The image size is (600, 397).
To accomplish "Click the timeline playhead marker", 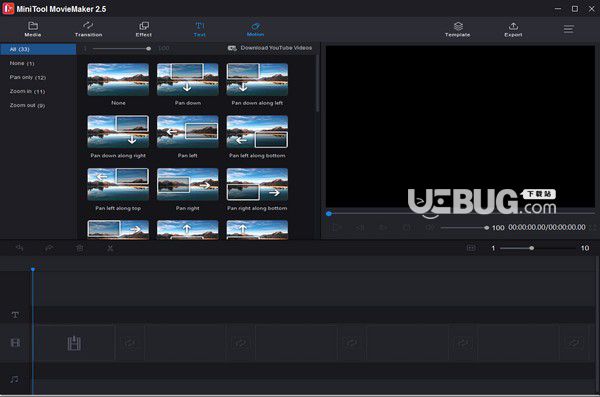I will (x=33, y=270).
